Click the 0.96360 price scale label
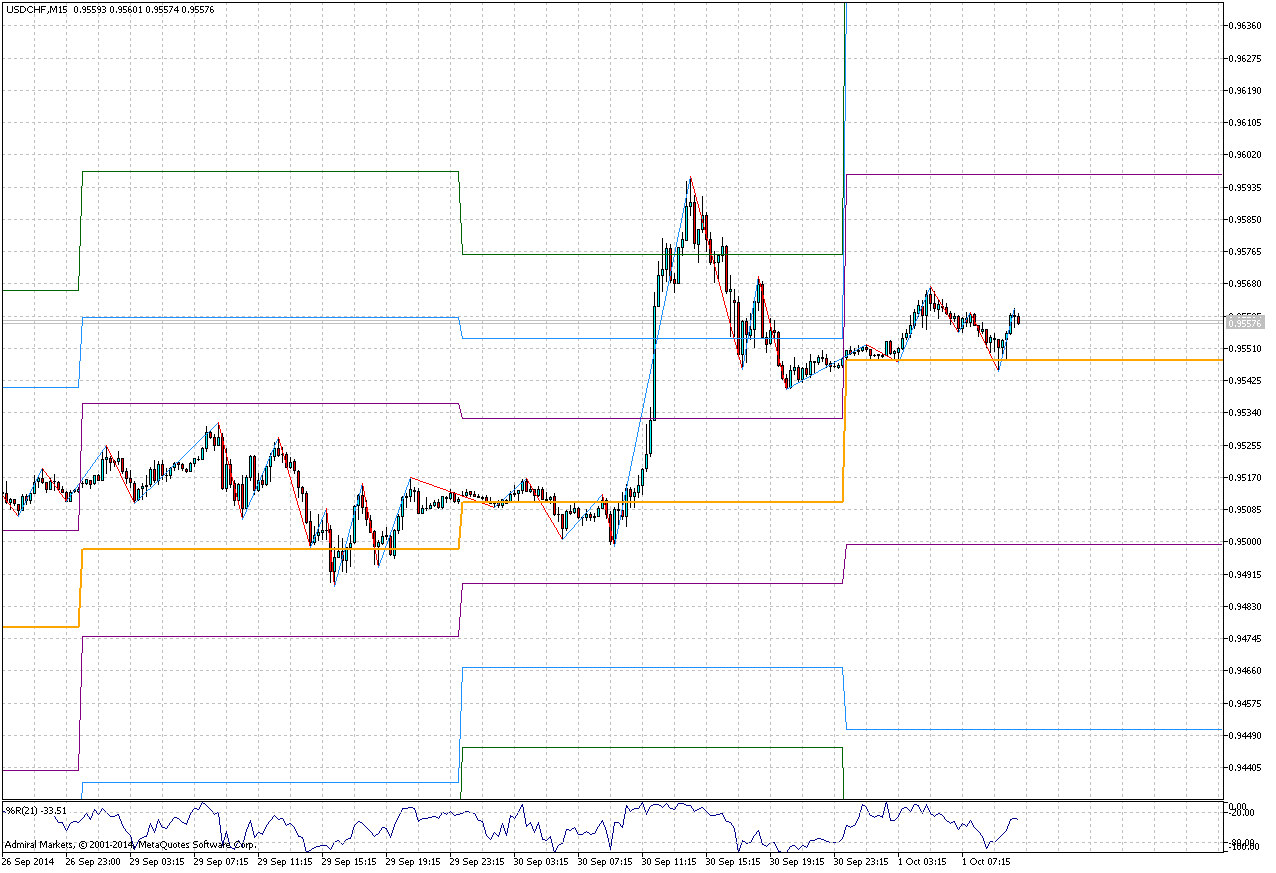The height and width of the screenshot is (873, 1276). [x=1246, y=26]
